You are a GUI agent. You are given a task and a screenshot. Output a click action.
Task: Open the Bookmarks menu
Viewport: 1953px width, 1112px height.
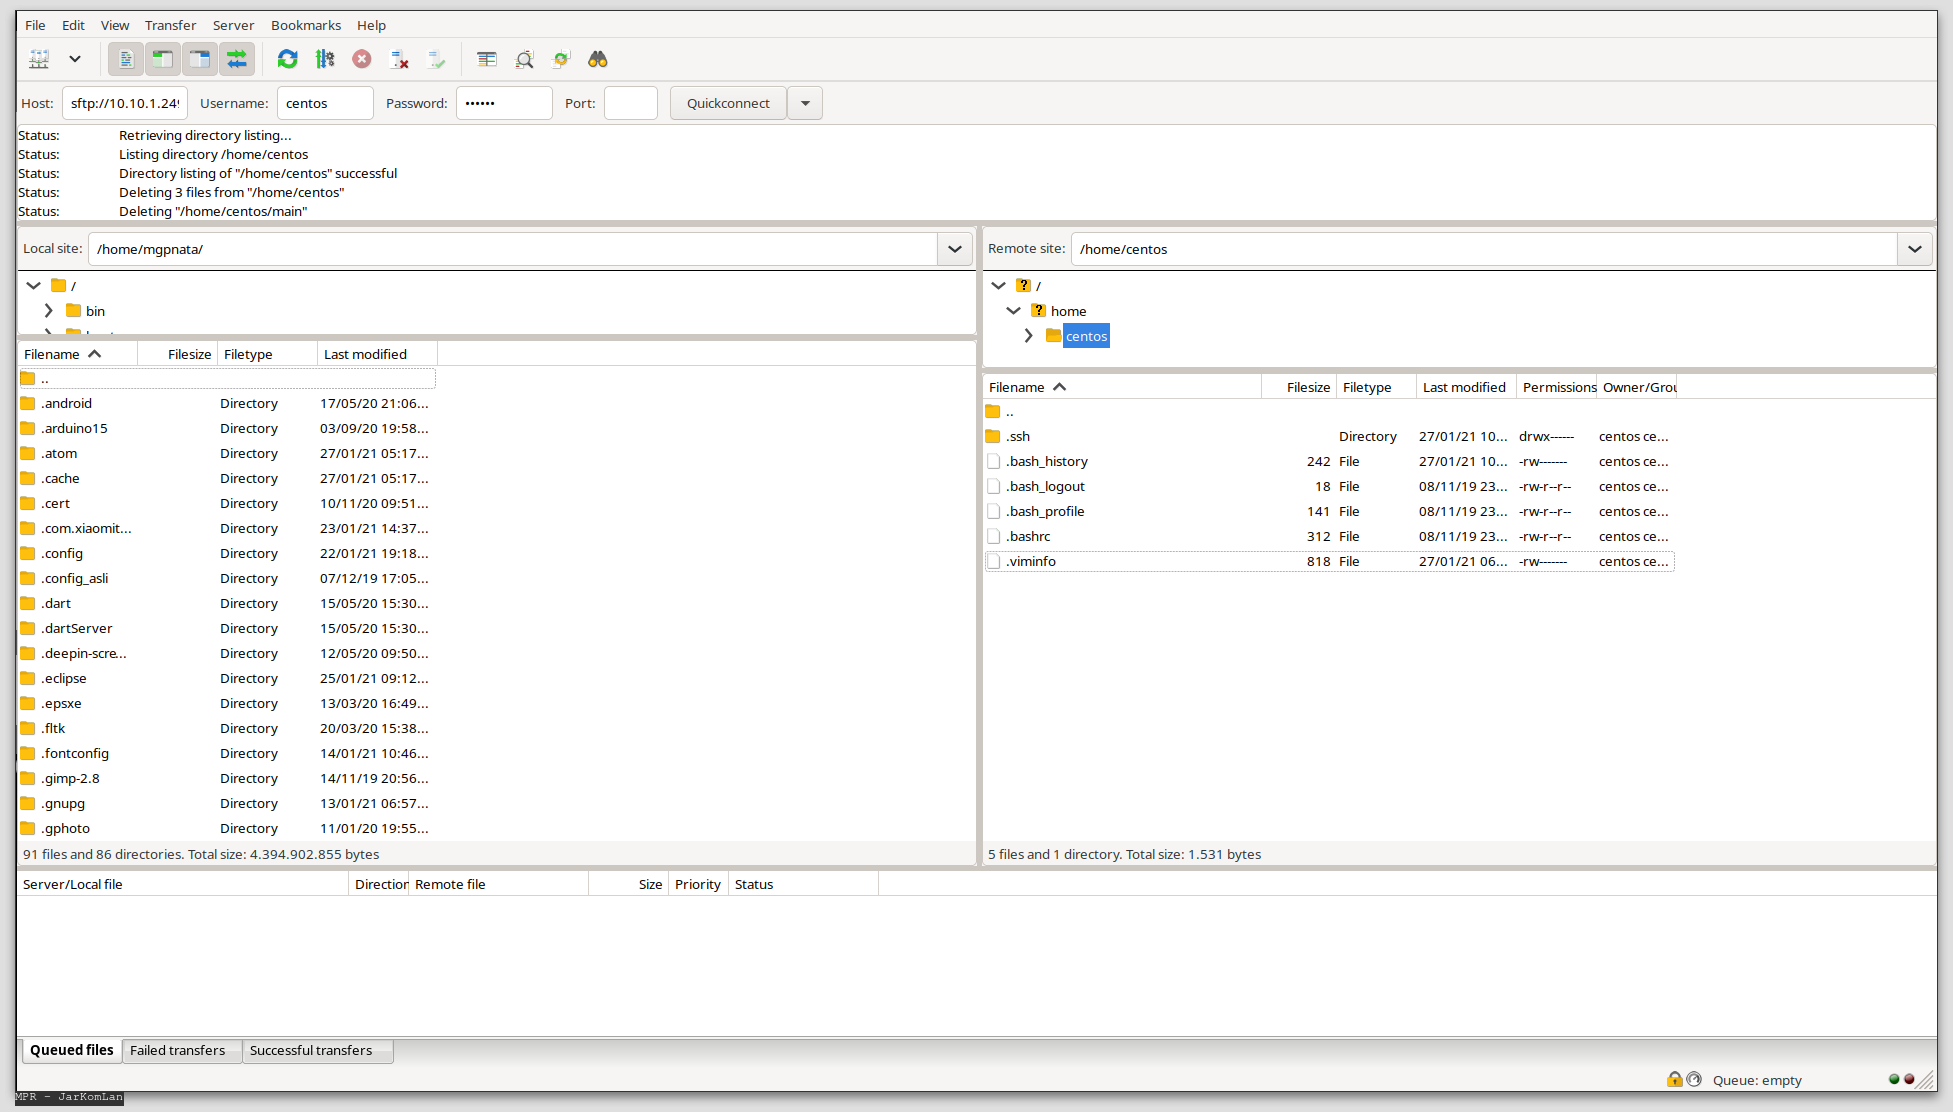click(305, 25)
